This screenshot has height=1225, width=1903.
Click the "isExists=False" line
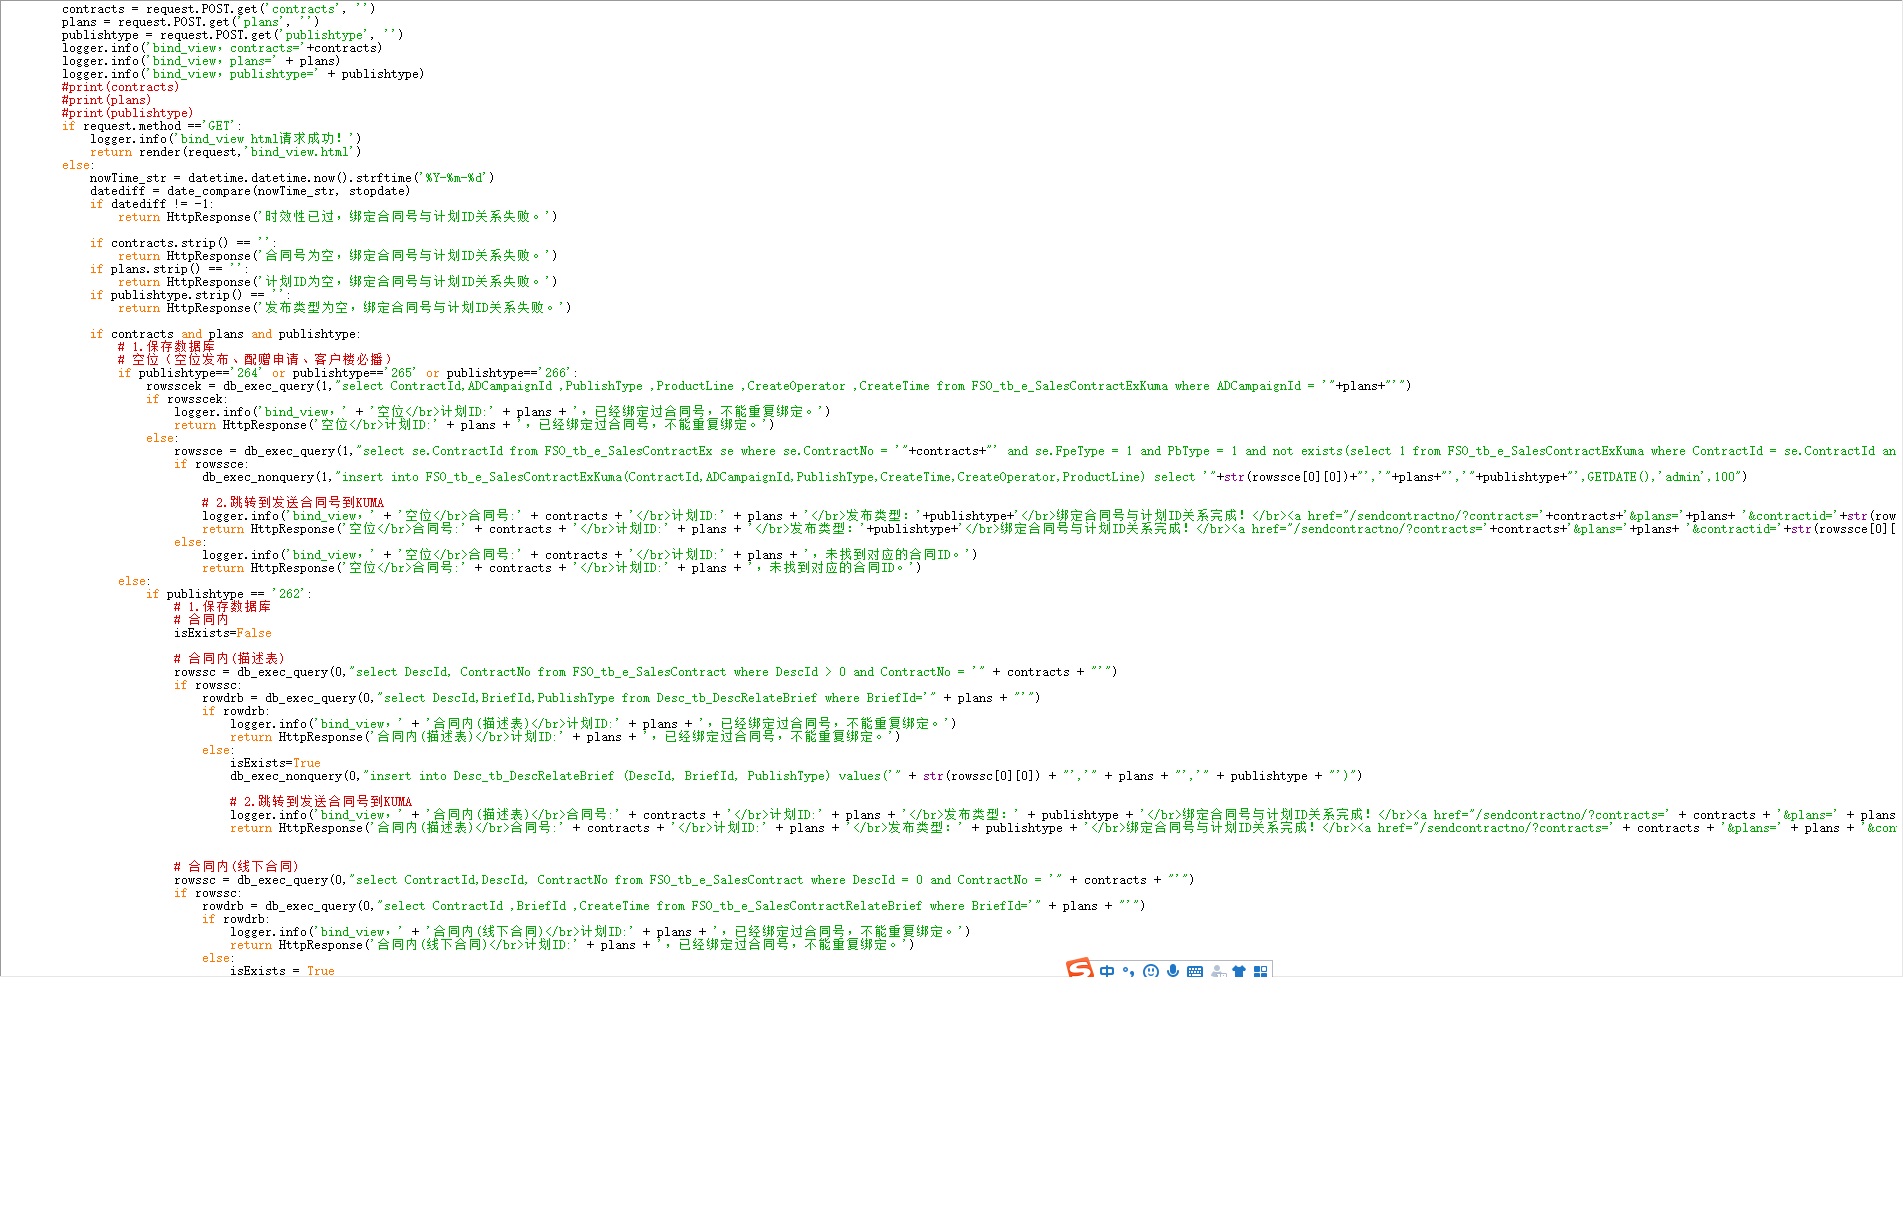[223, 633]
